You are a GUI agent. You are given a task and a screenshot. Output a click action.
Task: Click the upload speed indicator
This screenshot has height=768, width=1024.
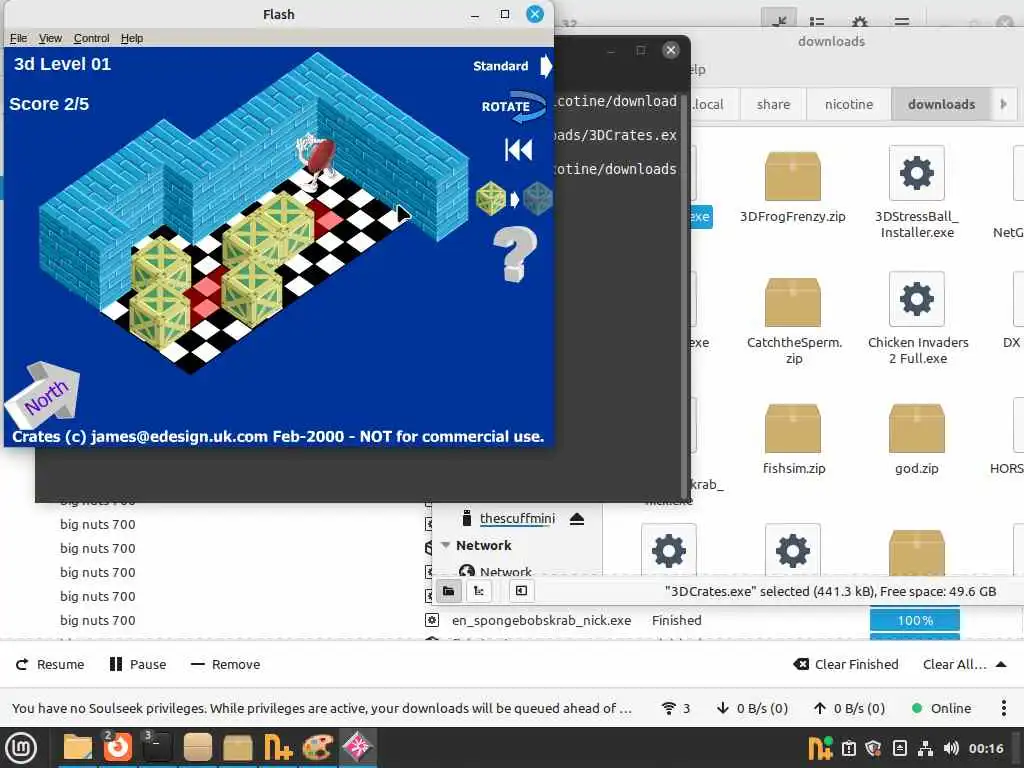point(849,709)
